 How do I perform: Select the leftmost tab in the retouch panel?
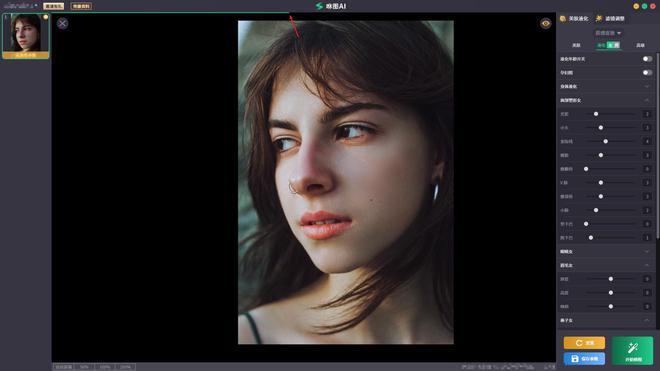(576, 45)
